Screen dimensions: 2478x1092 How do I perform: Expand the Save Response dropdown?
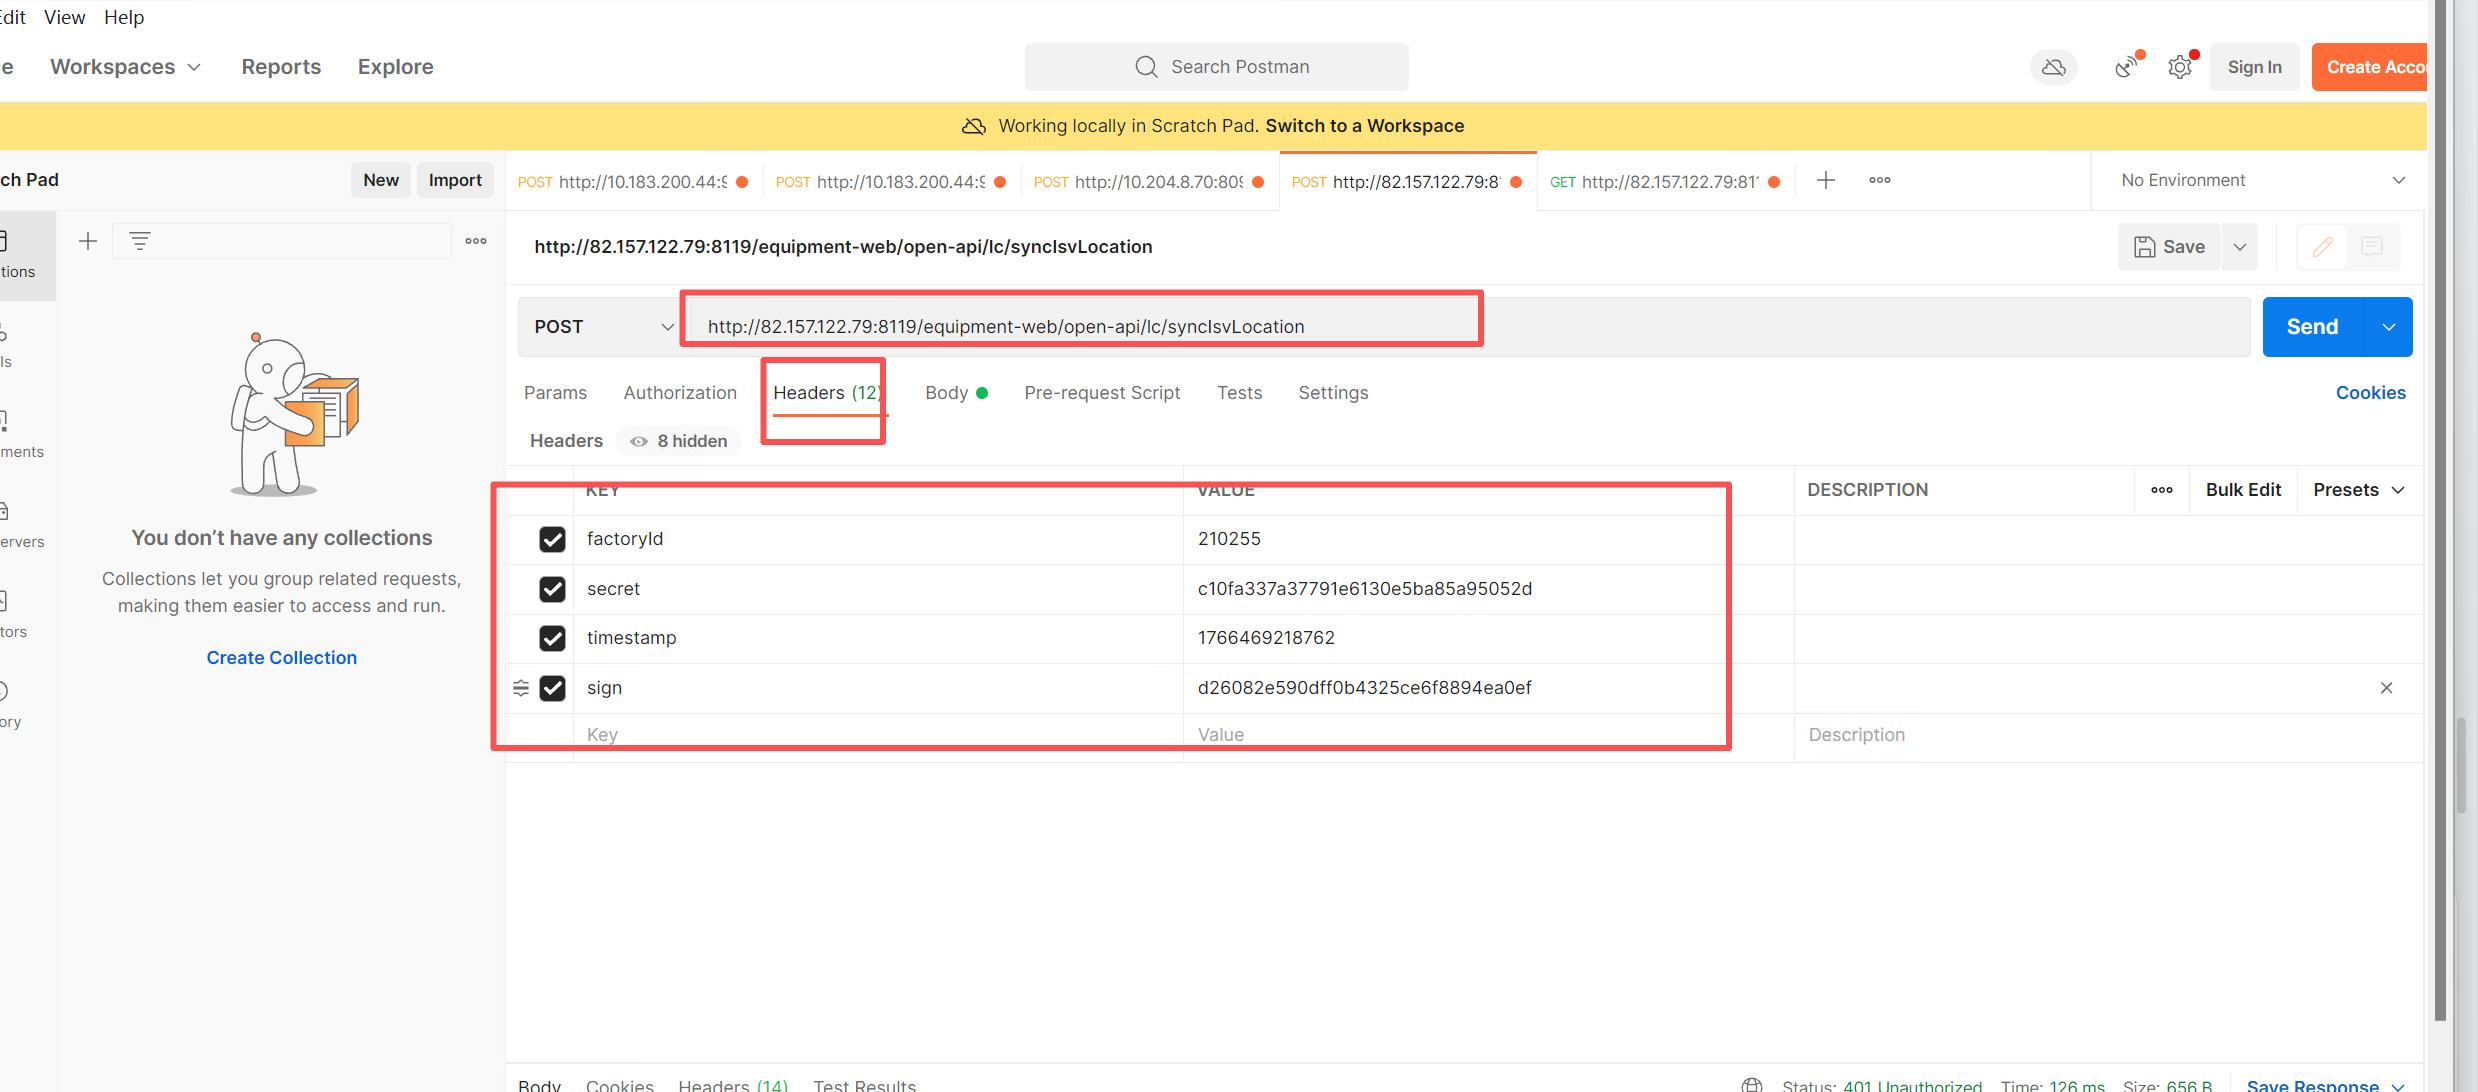click(2326, 1085)
